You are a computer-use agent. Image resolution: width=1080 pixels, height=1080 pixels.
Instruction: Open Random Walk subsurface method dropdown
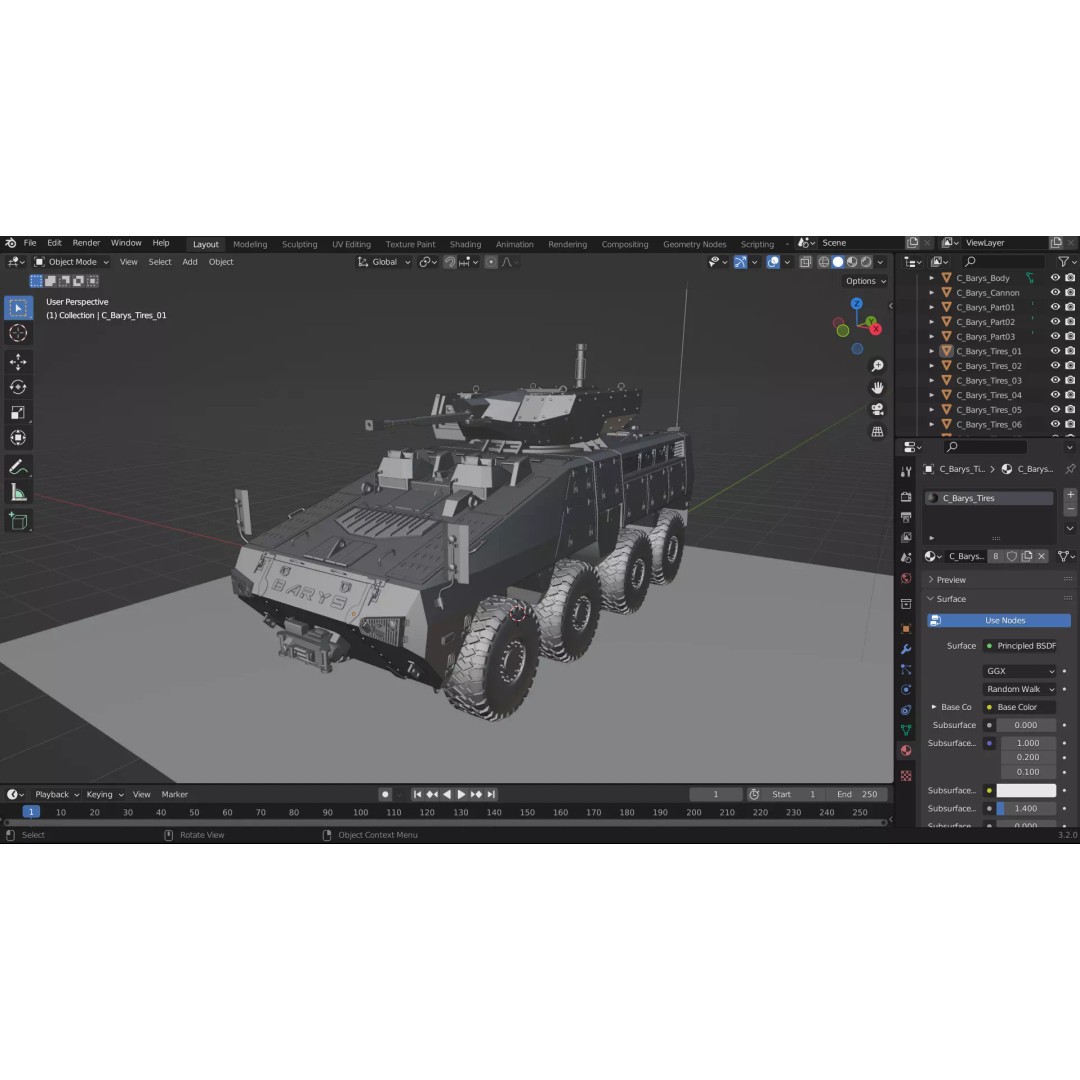point(1019,689)
